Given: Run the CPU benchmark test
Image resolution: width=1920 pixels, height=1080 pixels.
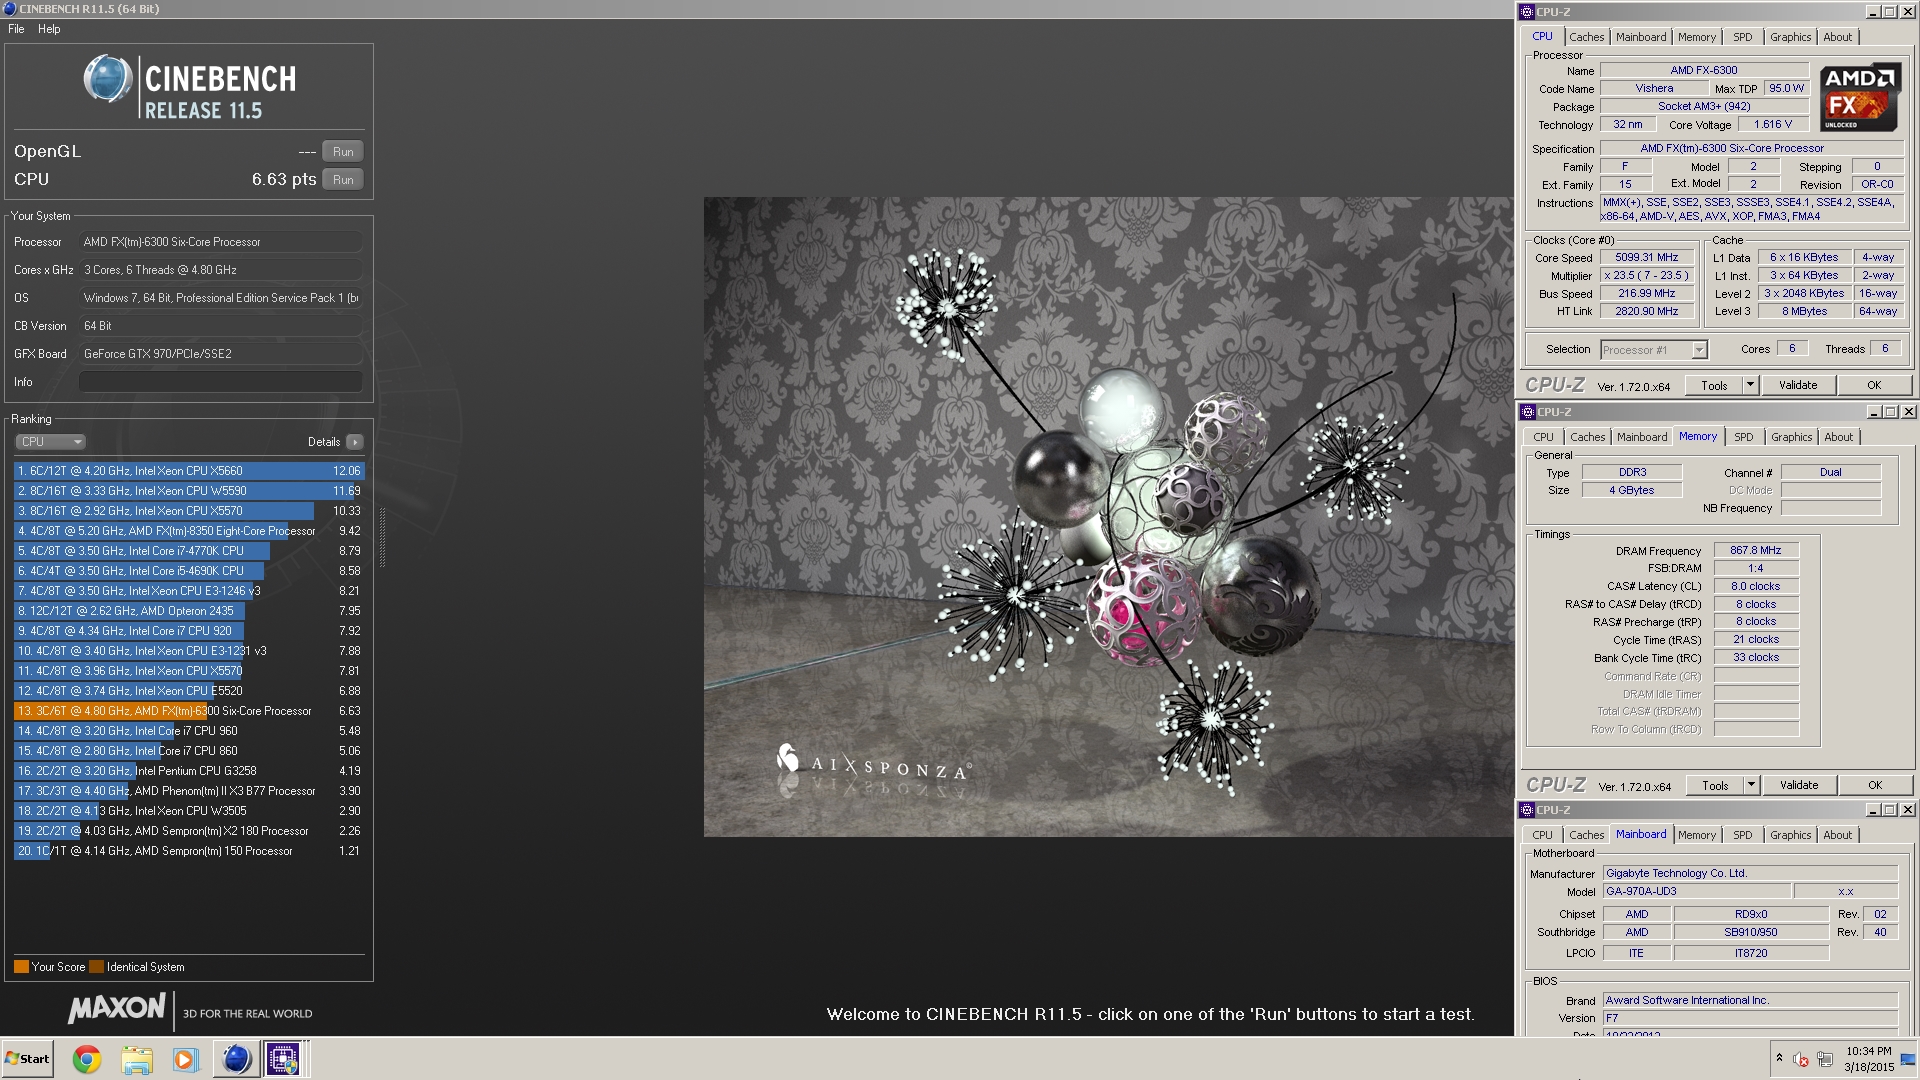Looking at the screenshot, I should pos(343,180).
